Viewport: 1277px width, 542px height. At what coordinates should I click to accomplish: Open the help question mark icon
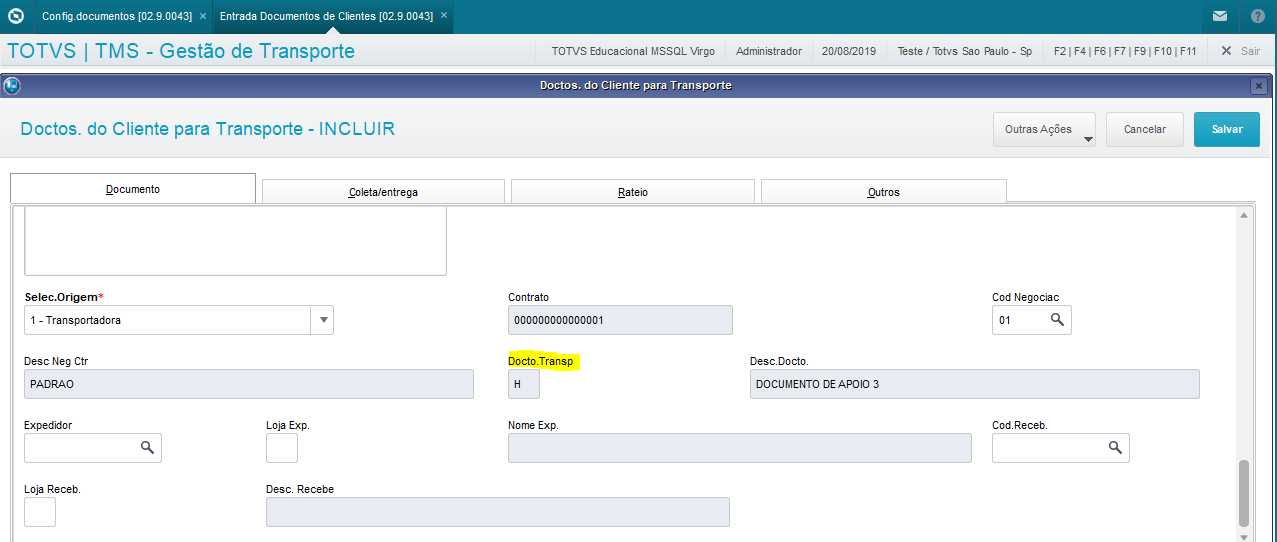point(1258,16)
